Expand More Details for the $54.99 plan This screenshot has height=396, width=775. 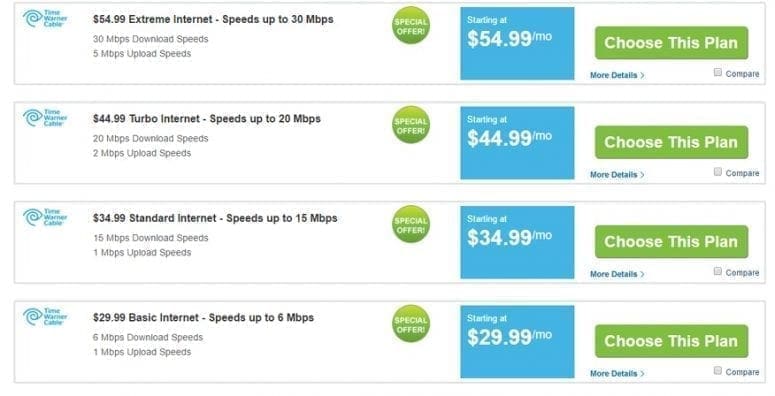coord(617,75)
